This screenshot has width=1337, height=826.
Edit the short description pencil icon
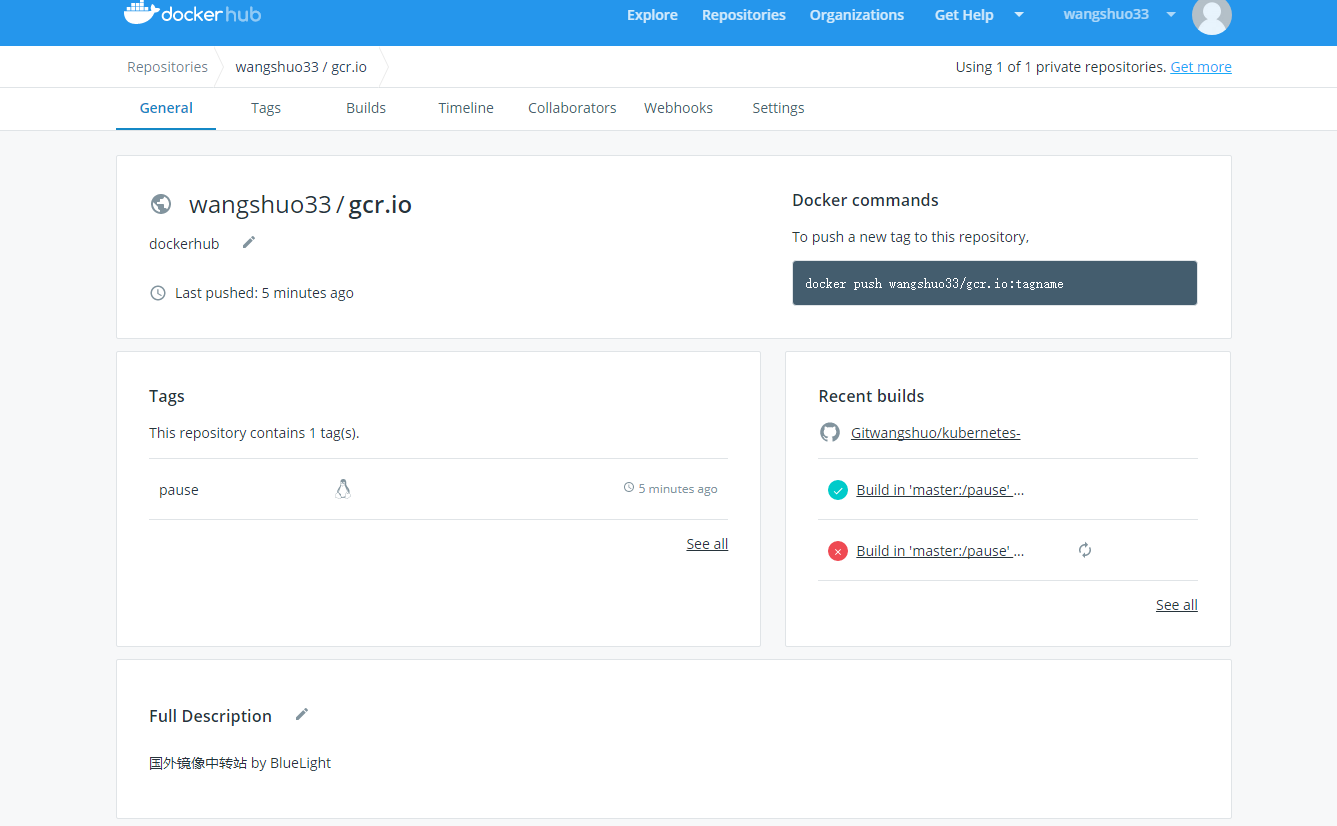click(249, 242)
